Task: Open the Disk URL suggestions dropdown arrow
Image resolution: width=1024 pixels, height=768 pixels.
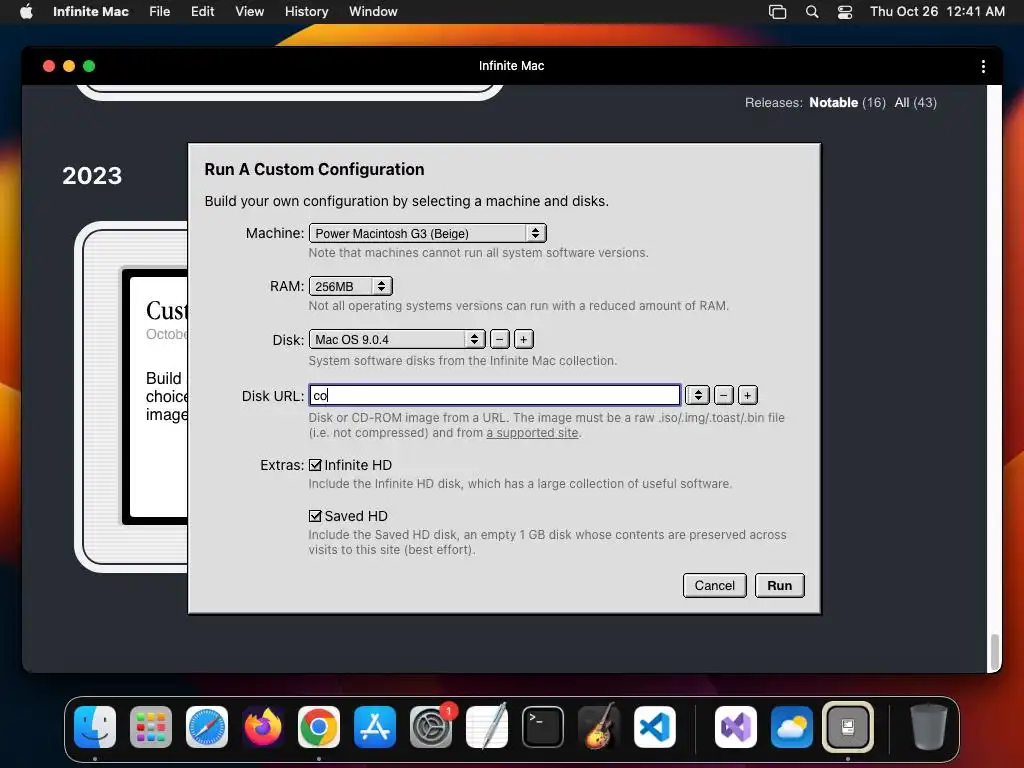Action: click(697, 395)
